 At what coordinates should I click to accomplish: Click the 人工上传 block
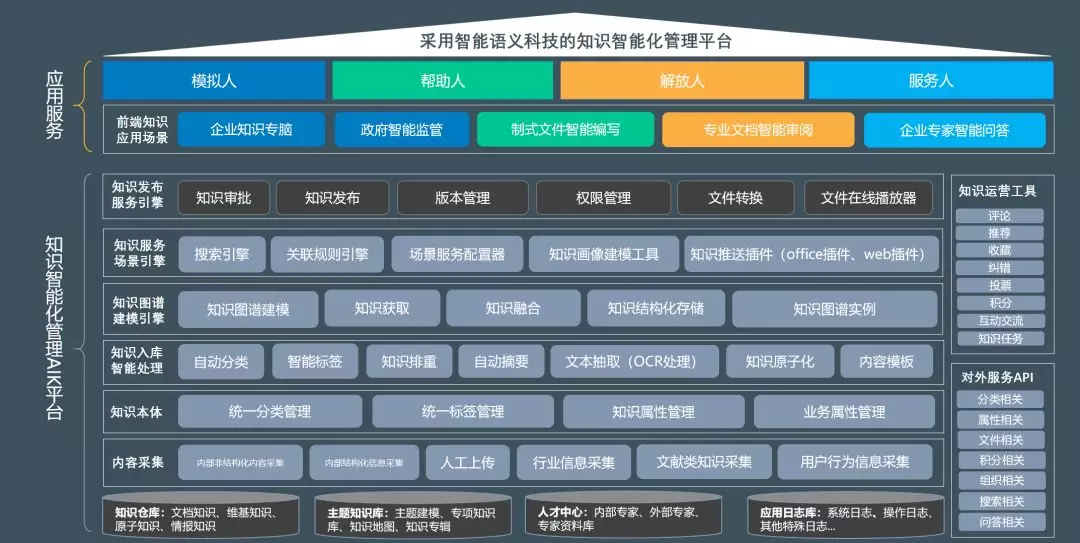pos(468,462)
